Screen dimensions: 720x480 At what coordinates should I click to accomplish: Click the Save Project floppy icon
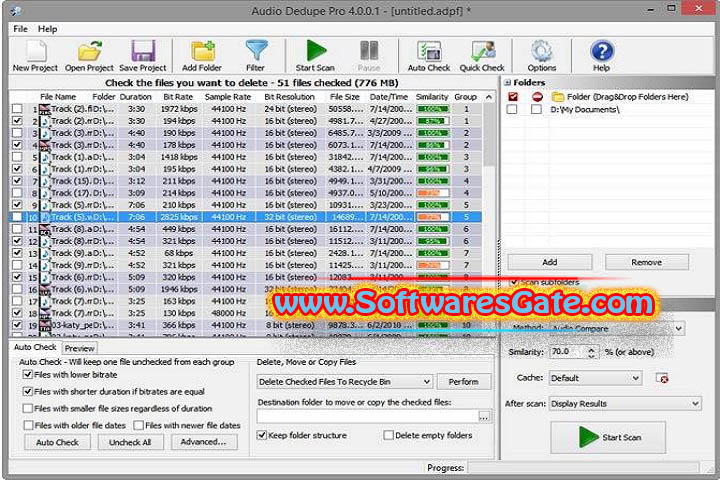pos(143,56)
